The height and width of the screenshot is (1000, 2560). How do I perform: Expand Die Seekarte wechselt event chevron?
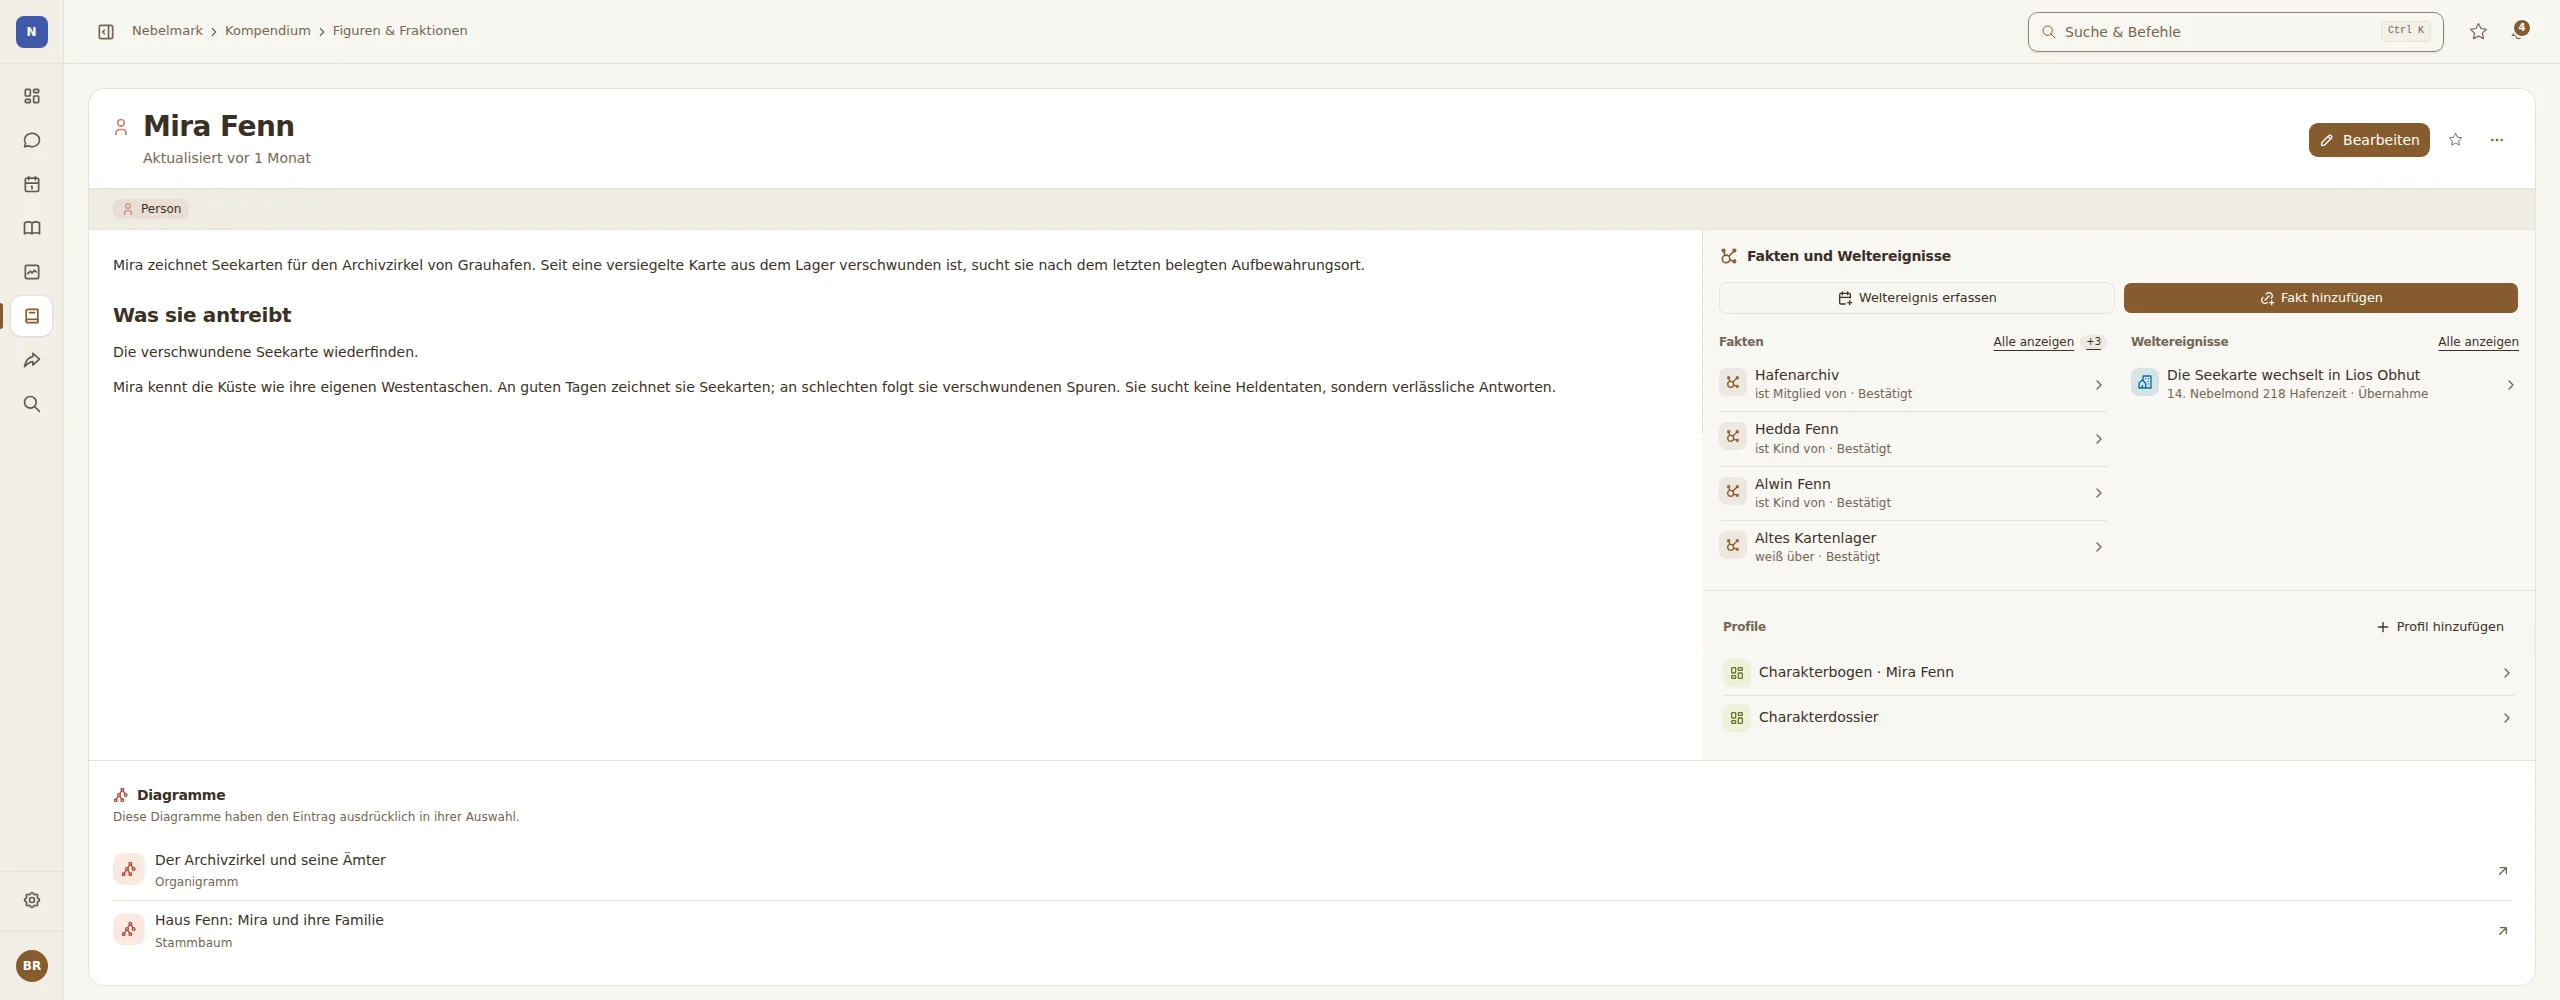click(2510, 385)
